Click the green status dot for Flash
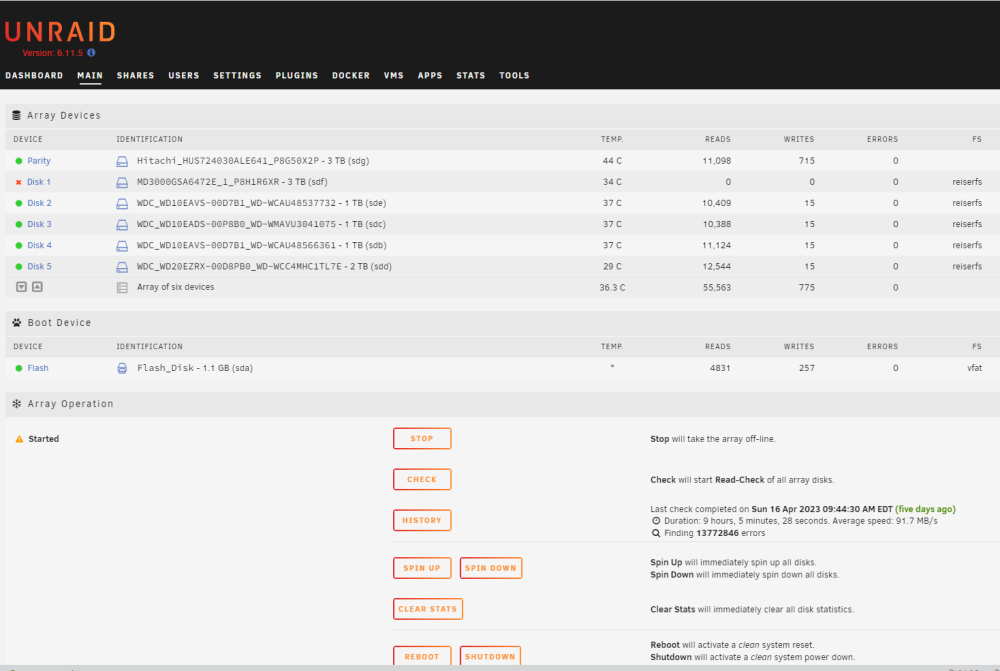The width and height of the screenshot is (1000, 671). (x=18, y=368)
